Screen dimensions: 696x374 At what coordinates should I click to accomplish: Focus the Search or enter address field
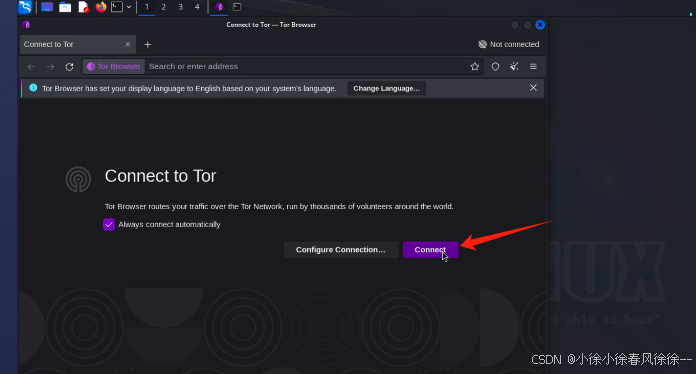306,67
